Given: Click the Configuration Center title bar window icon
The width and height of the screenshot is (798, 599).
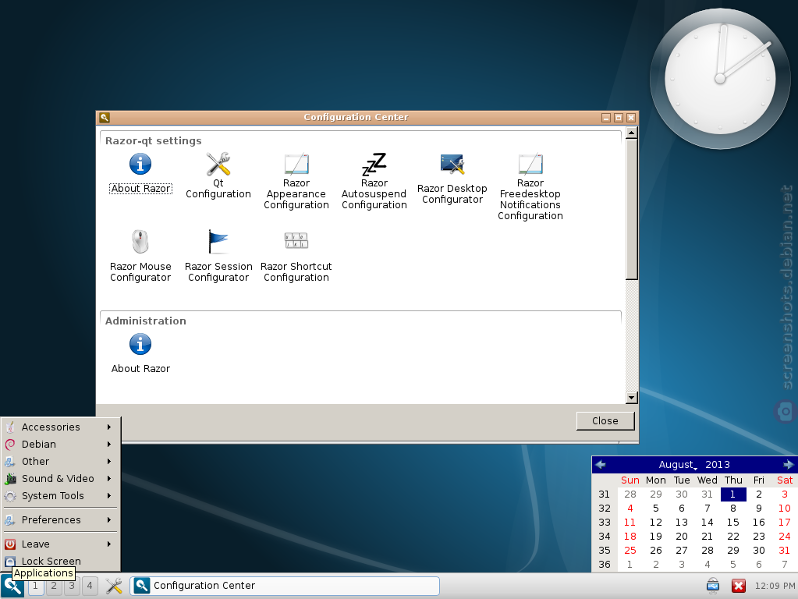Looking at the screenshot, I should pyautogui.click(x=104, y=118).
